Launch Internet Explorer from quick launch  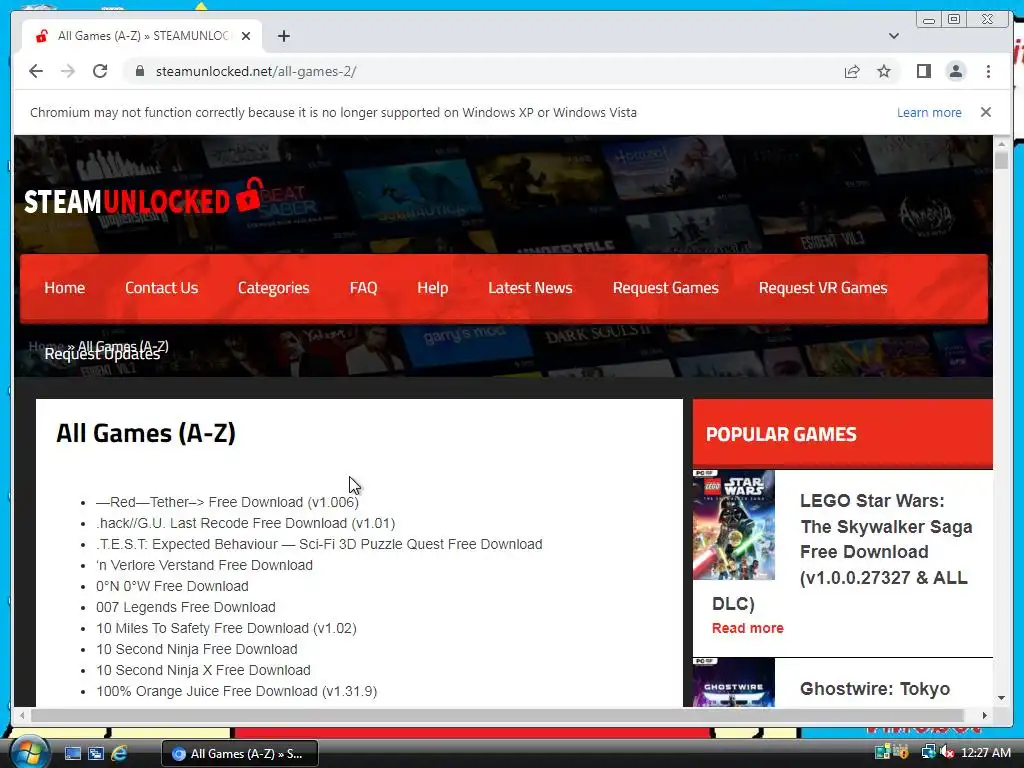119,753
